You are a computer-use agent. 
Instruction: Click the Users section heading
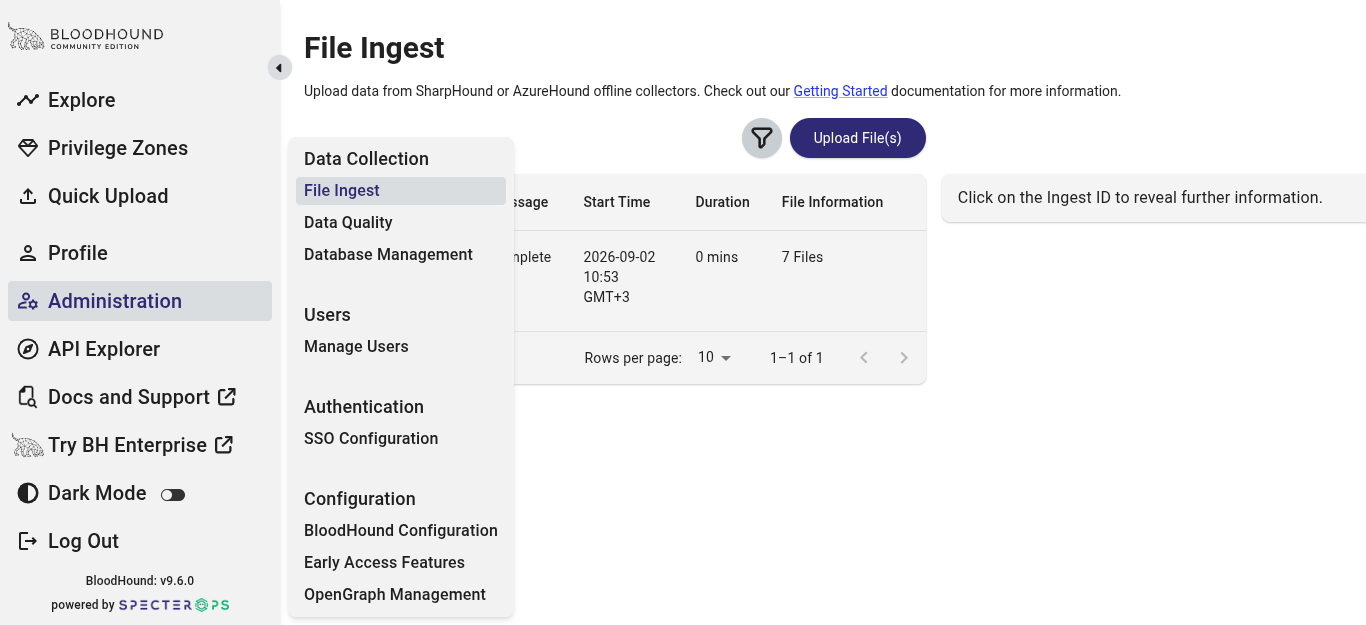(x=327, y=315)
